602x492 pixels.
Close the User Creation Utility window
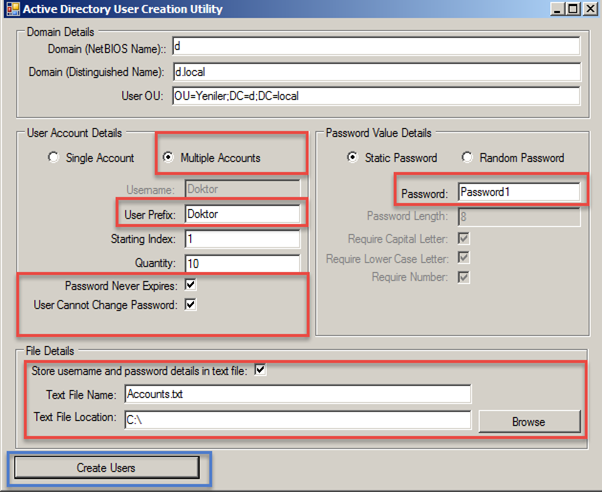click(590, 9)
